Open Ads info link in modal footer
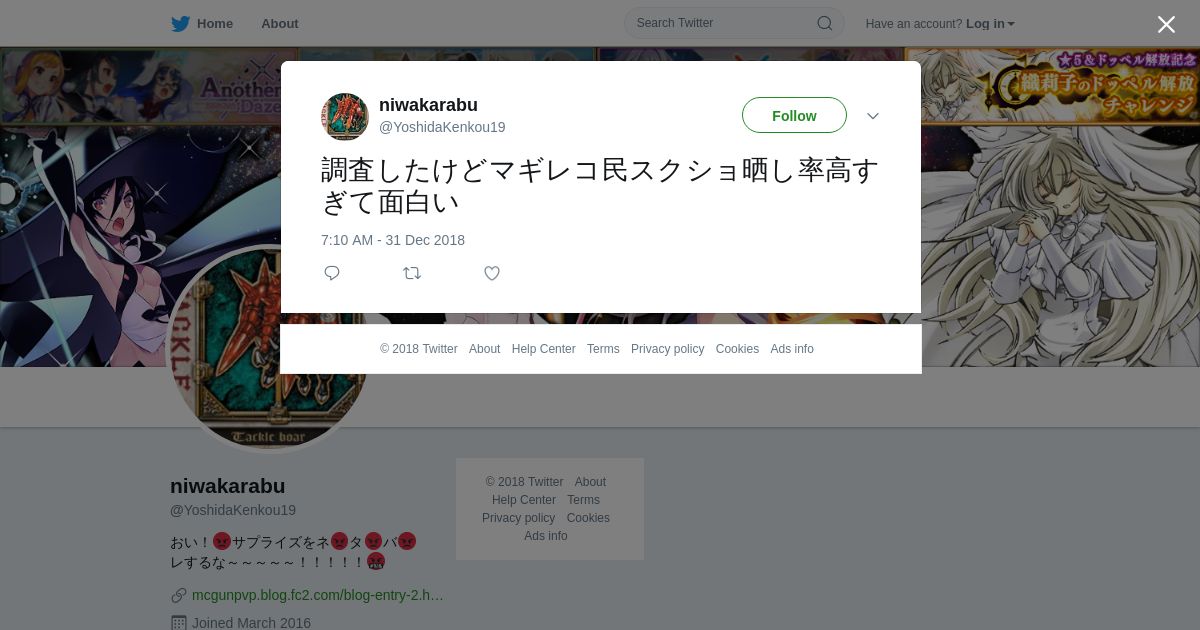Viewport: 1200px width, 630px height. click(x=792, y=349)
